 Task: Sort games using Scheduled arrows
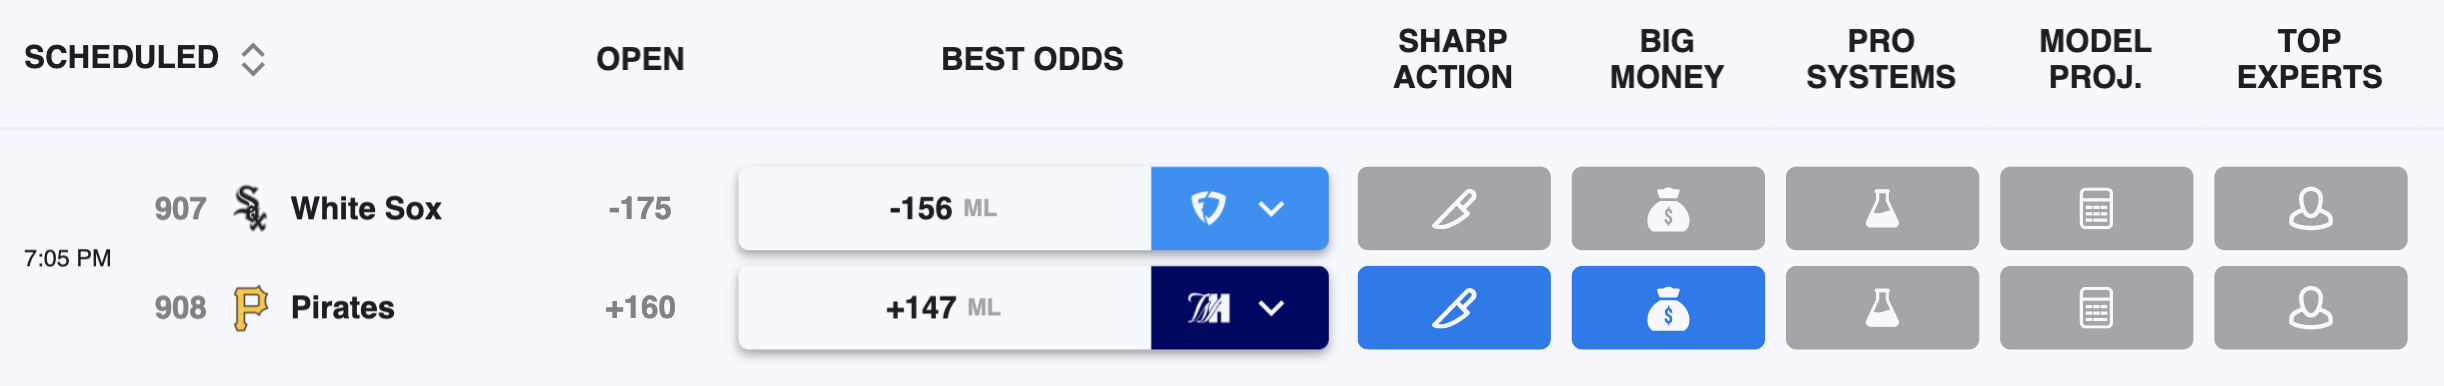[x=253, y=59]
